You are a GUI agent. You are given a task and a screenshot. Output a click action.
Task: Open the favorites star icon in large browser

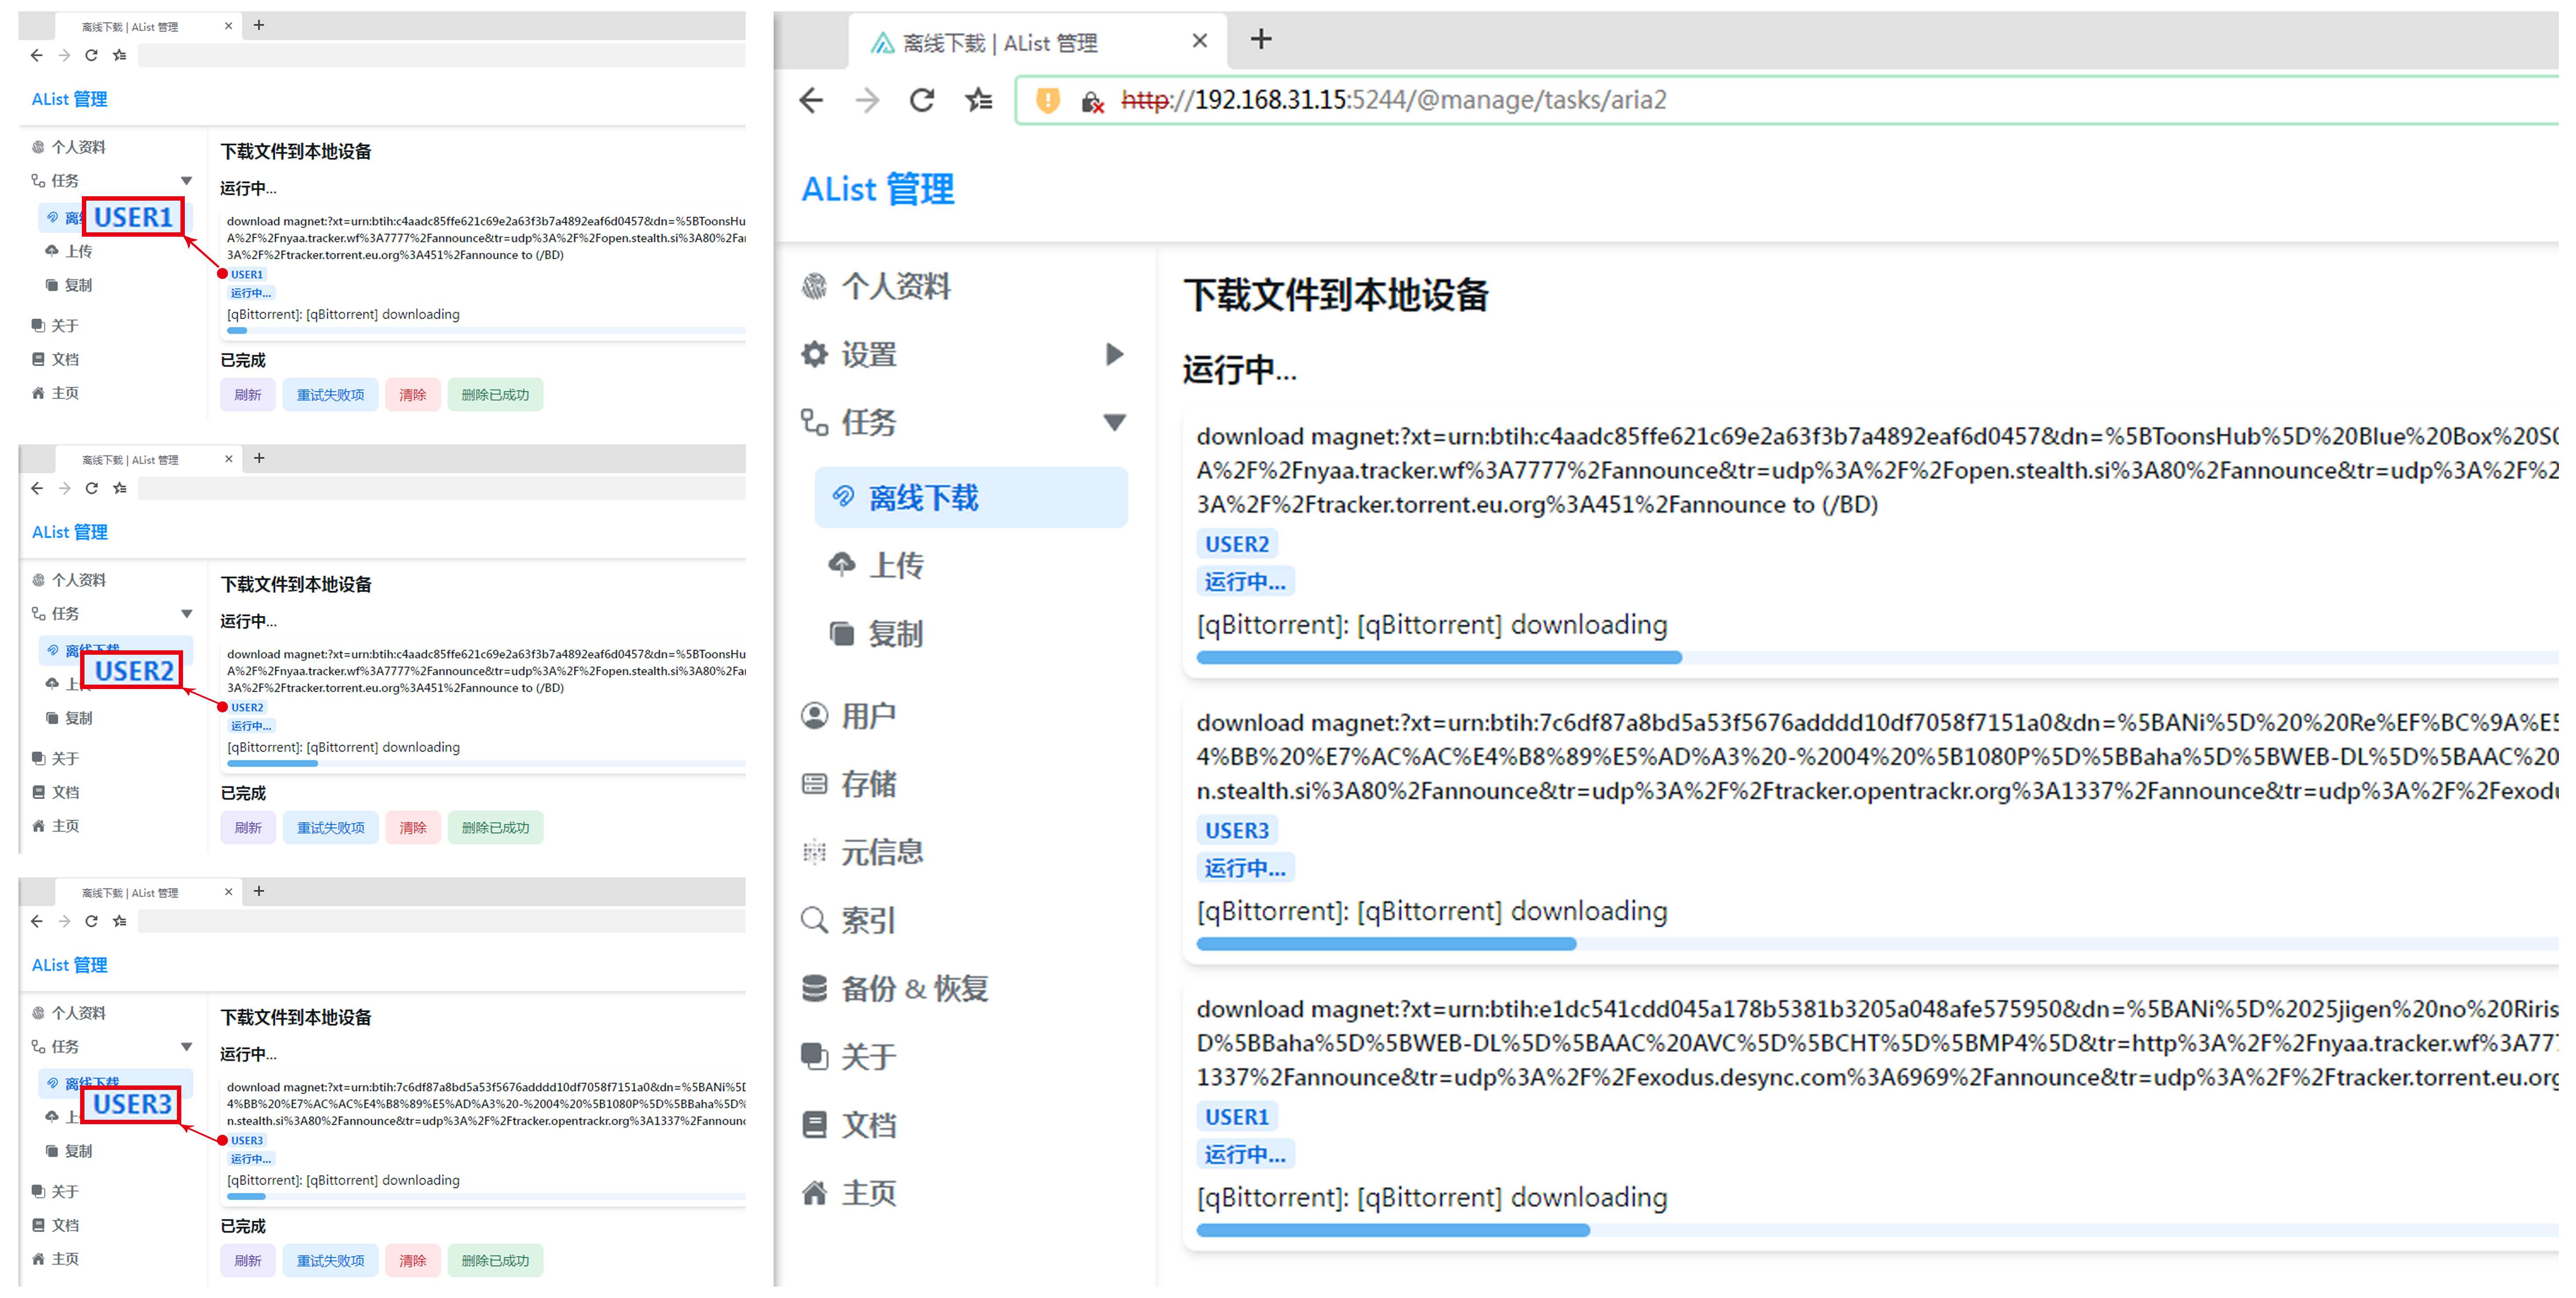click(x=979, y=100)
